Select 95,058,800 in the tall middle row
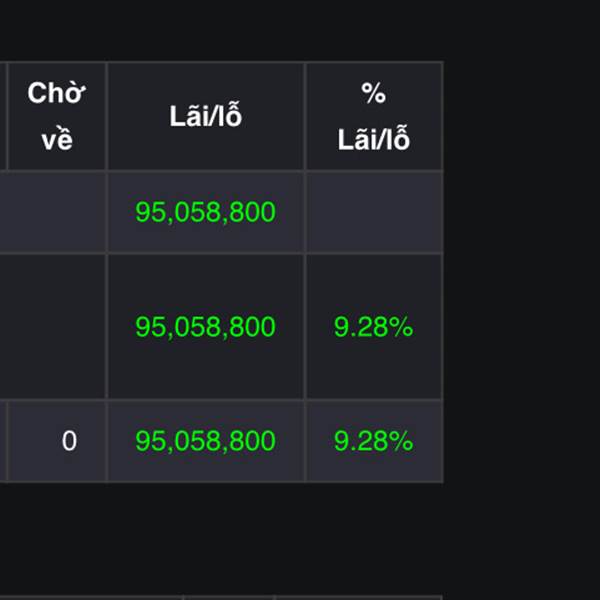This screenshot has height=600, width=600. pyautogui.click(x=205, y=326)
